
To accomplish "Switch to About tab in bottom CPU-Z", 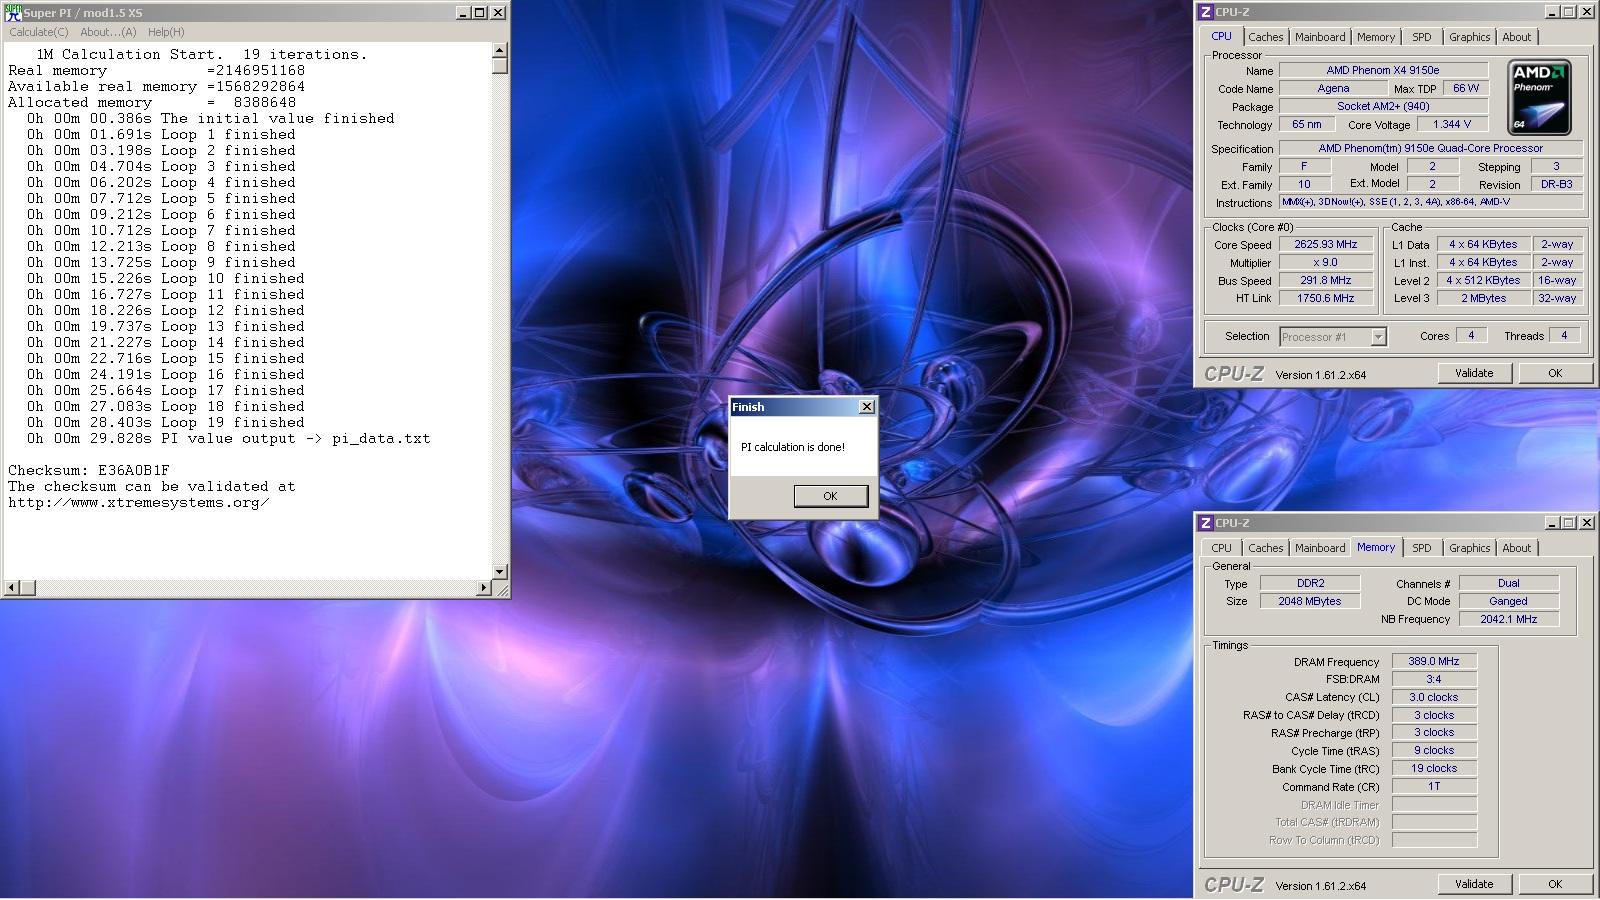I will [1516, 548].
